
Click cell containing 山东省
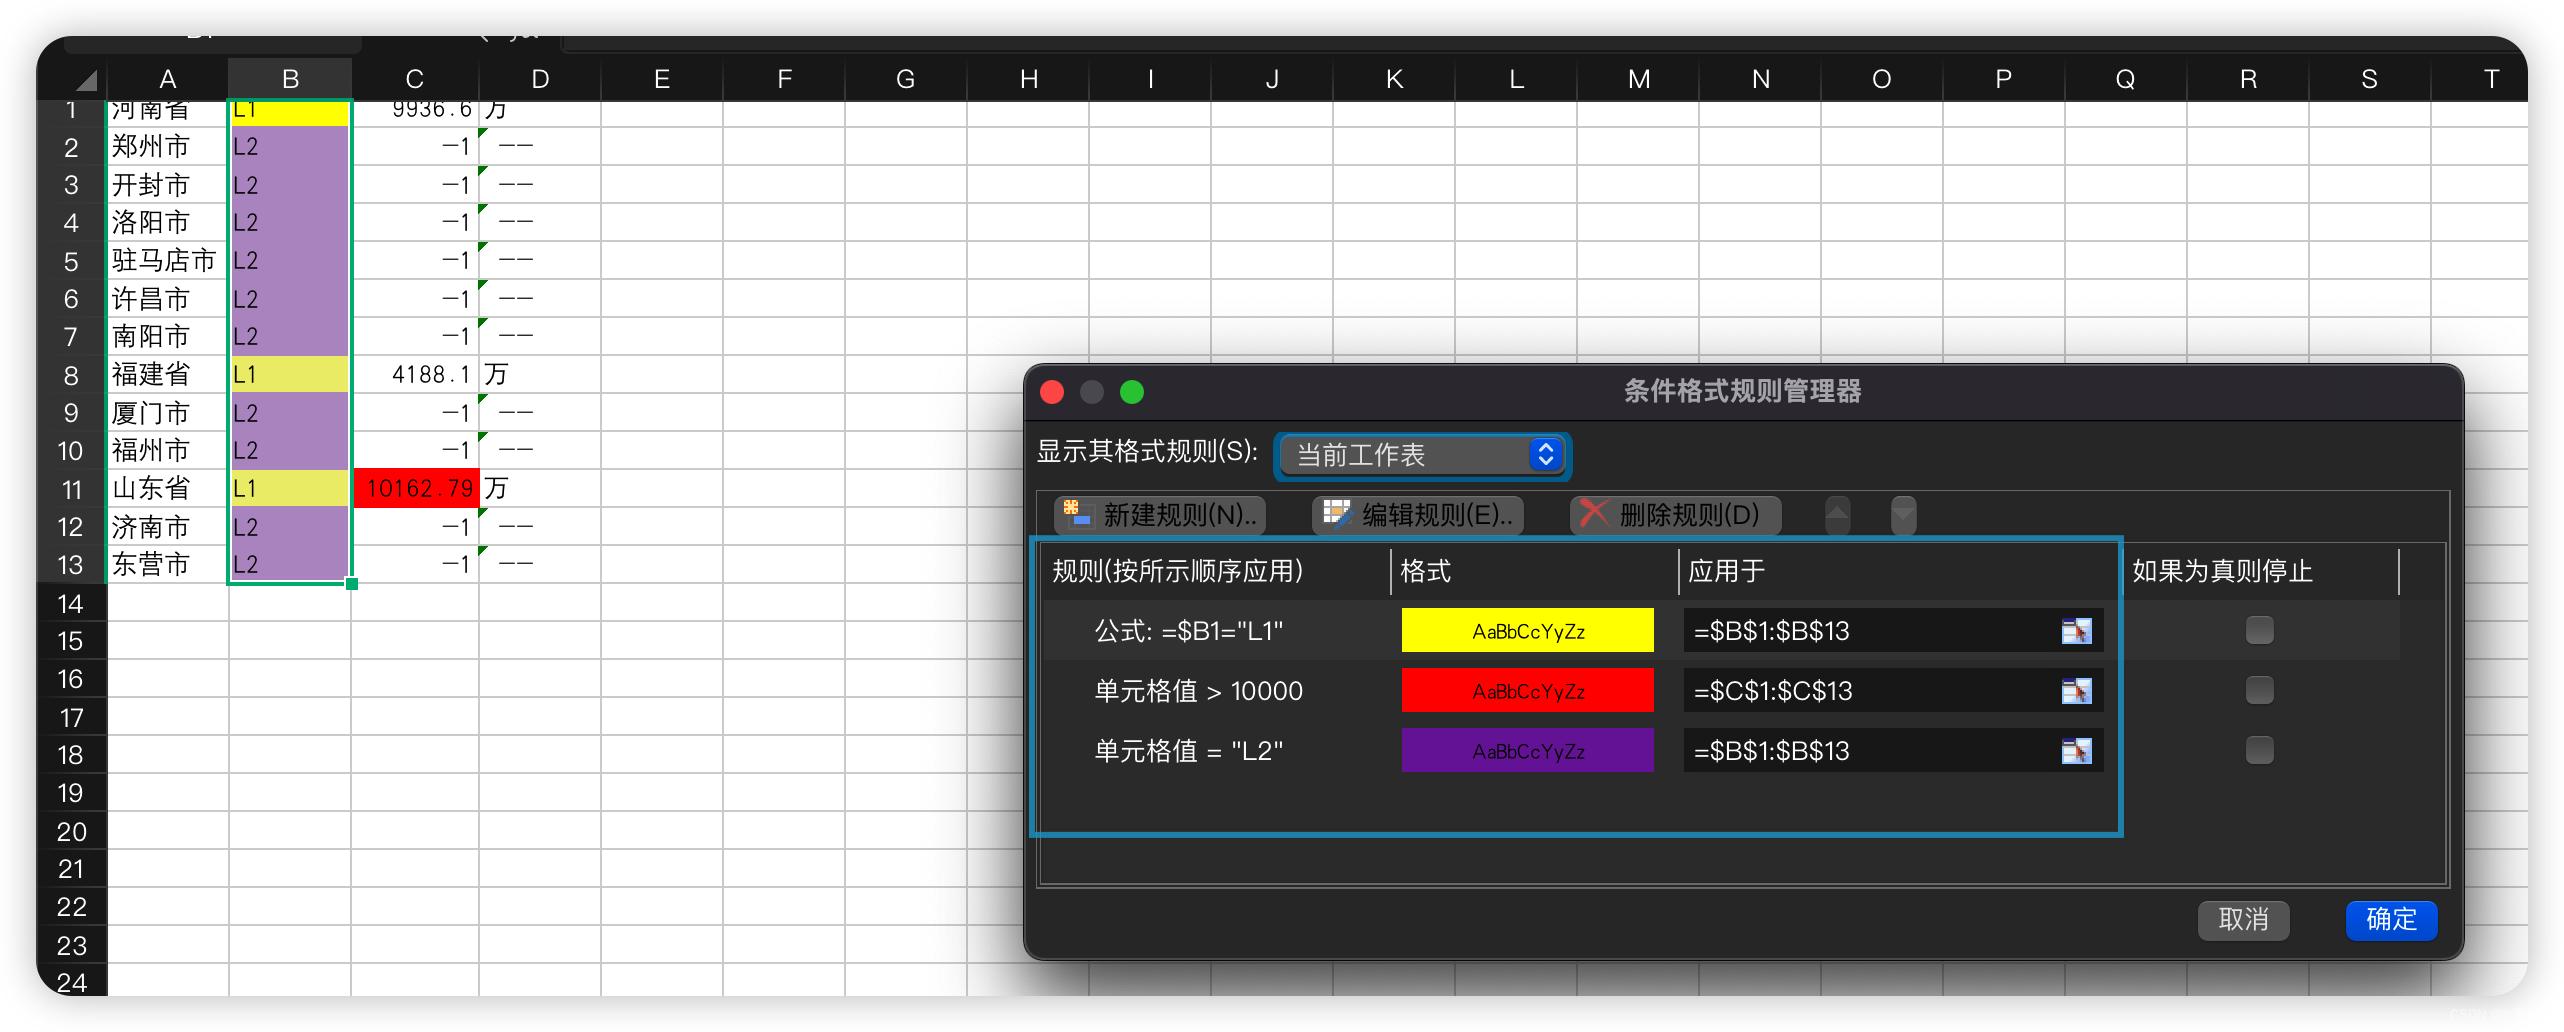coord(167,489)
